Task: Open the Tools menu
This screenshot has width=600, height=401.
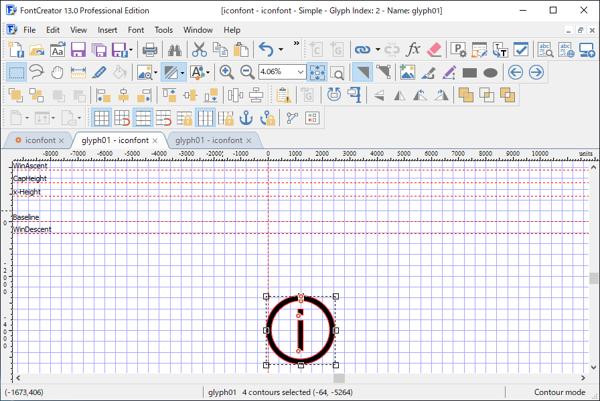Action: (164, 30)
